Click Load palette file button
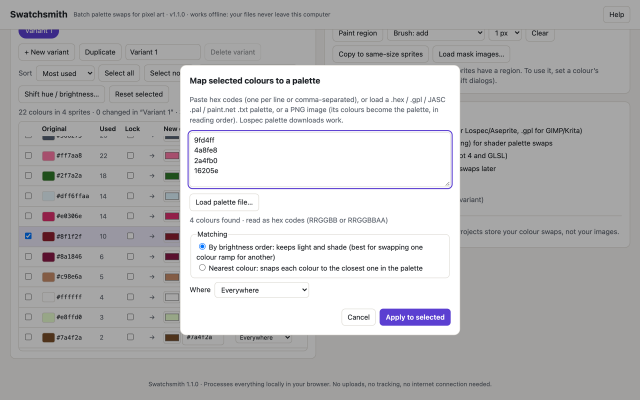 [224, 202]
